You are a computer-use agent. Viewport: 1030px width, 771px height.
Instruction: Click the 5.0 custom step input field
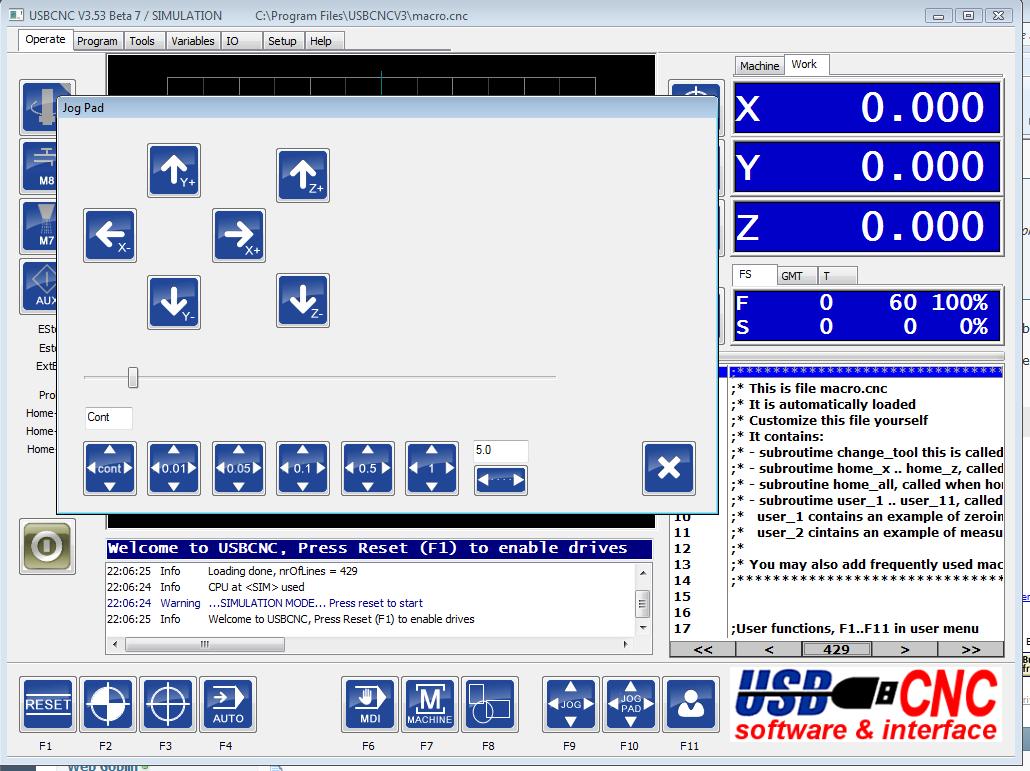coord(500,451)
